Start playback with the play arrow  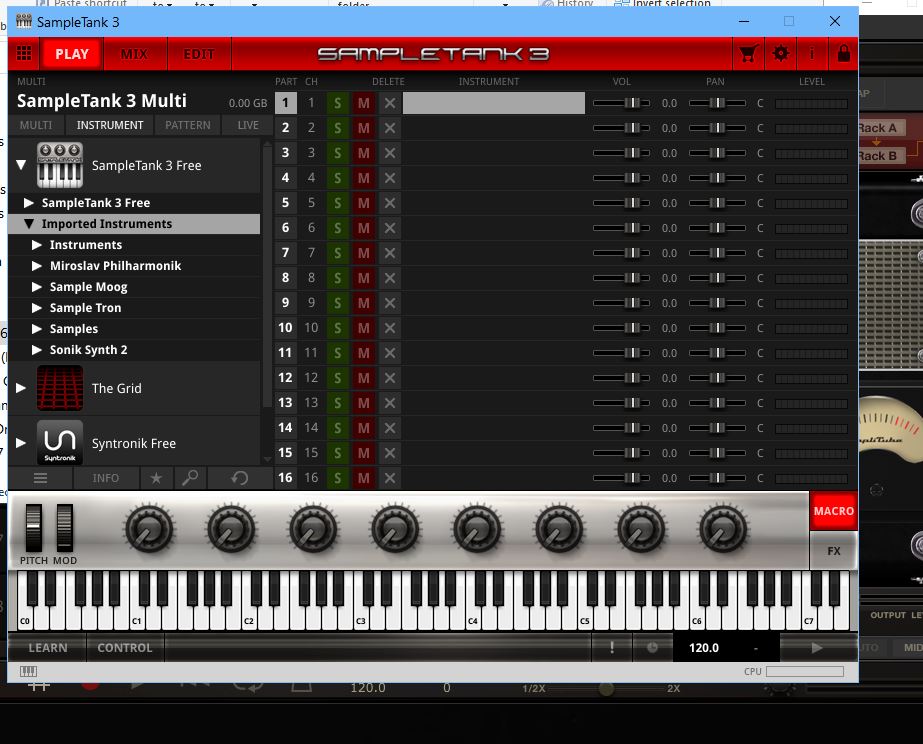coord(816,647)
